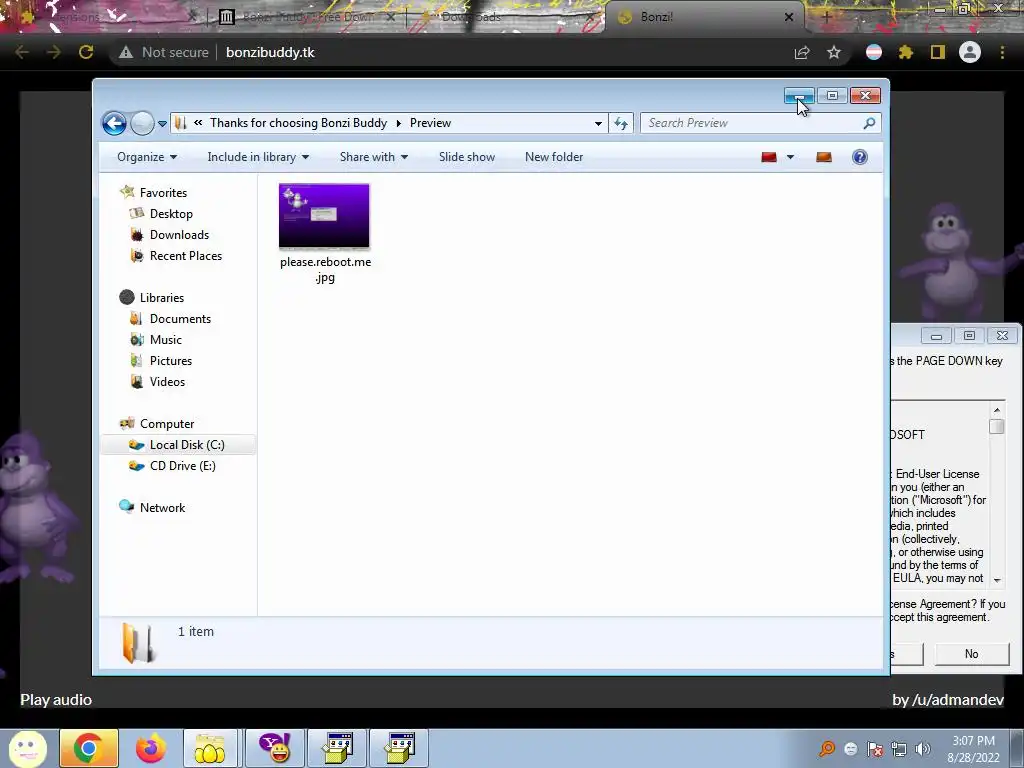1024x768 pixels.
Task: Expand the address bar path history dropdown
Action: 598,123
